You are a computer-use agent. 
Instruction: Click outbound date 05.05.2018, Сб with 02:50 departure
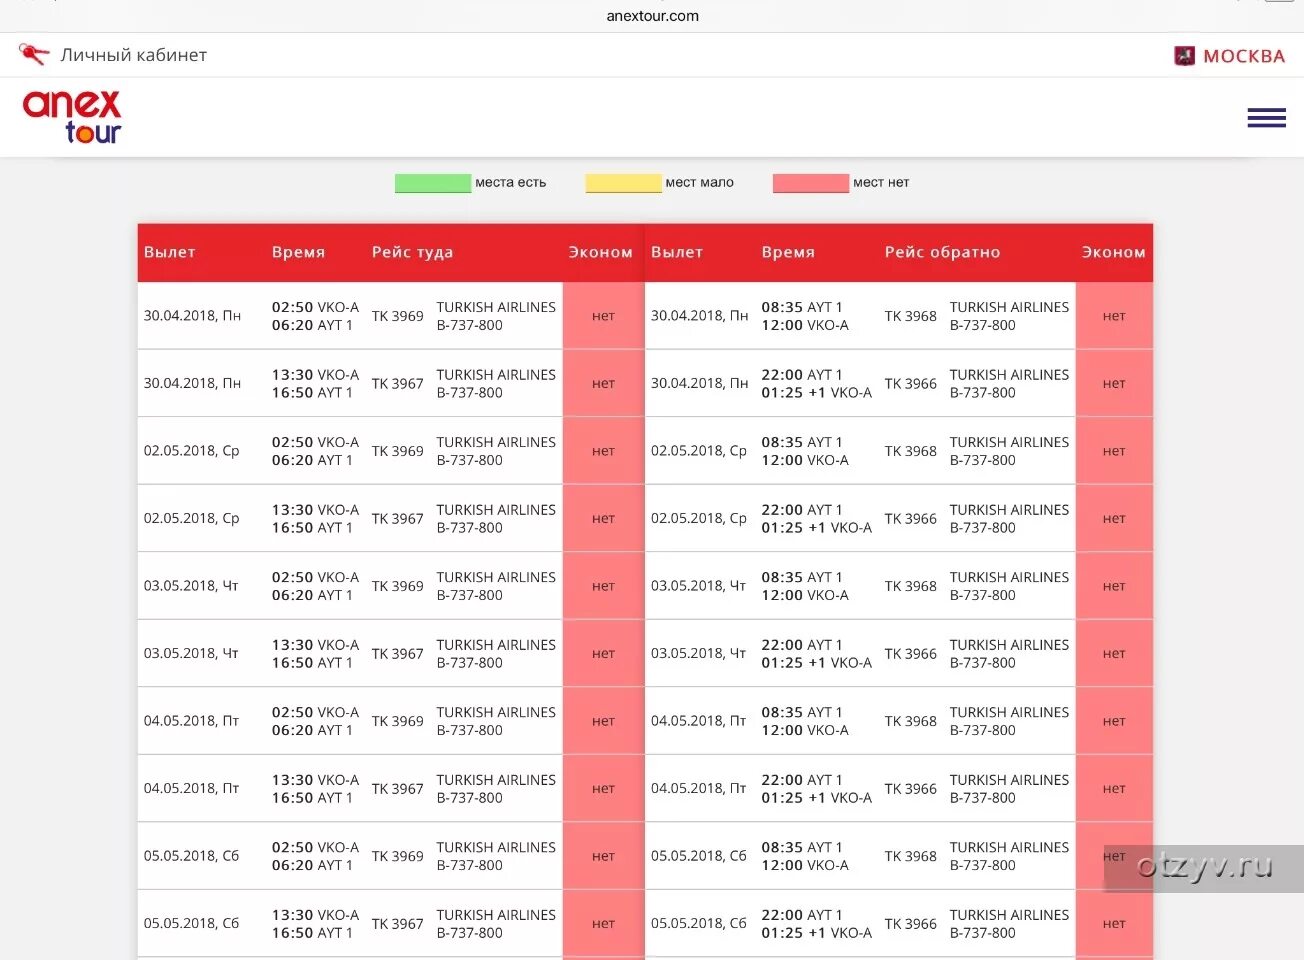click(191, 856)
